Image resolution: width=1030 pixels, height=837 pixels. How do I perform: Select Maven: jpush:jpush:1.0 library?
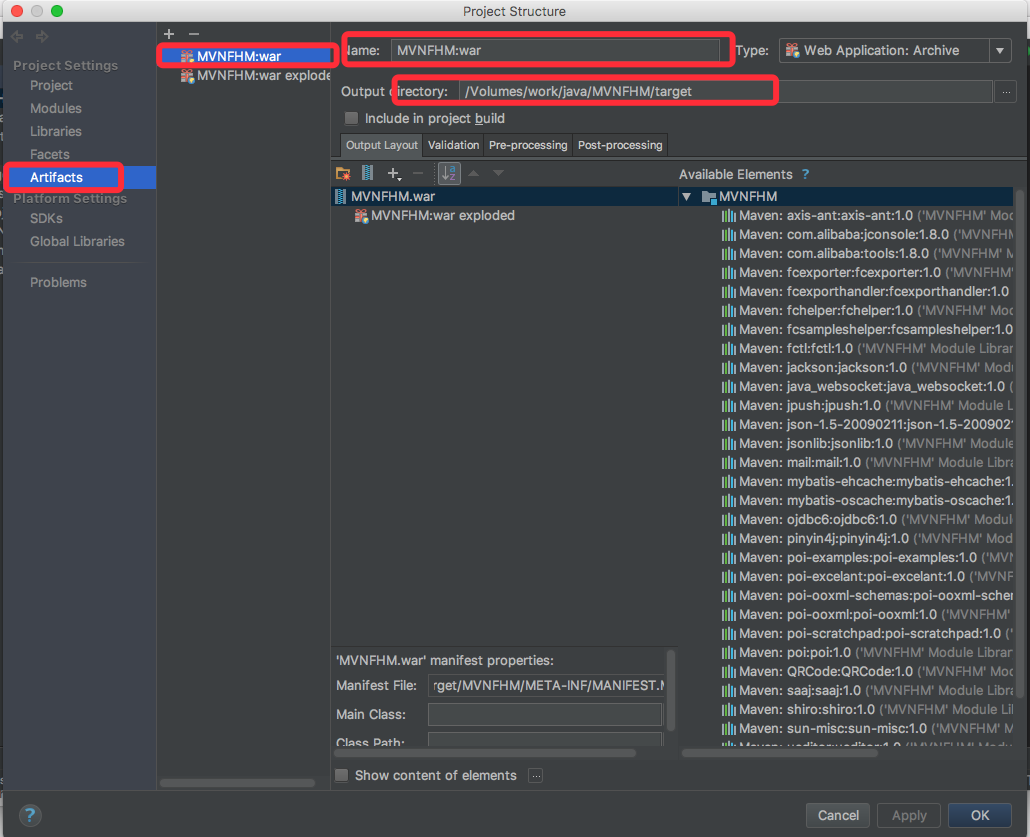pyautogui.click(x=866, y=406)
